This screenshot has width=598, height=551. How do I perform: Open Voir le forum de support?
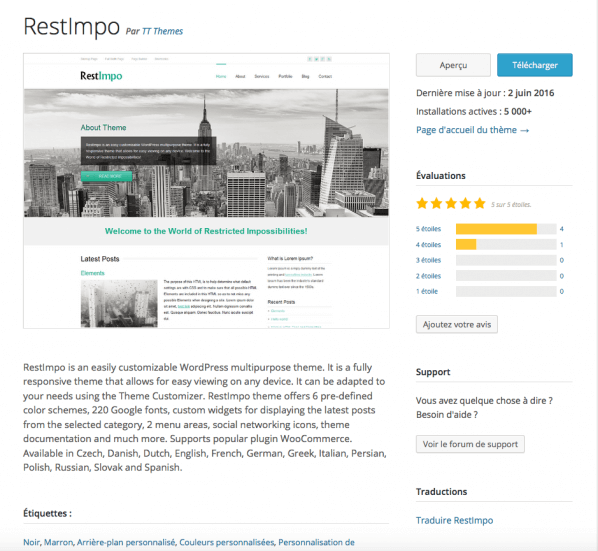[470, 444]
